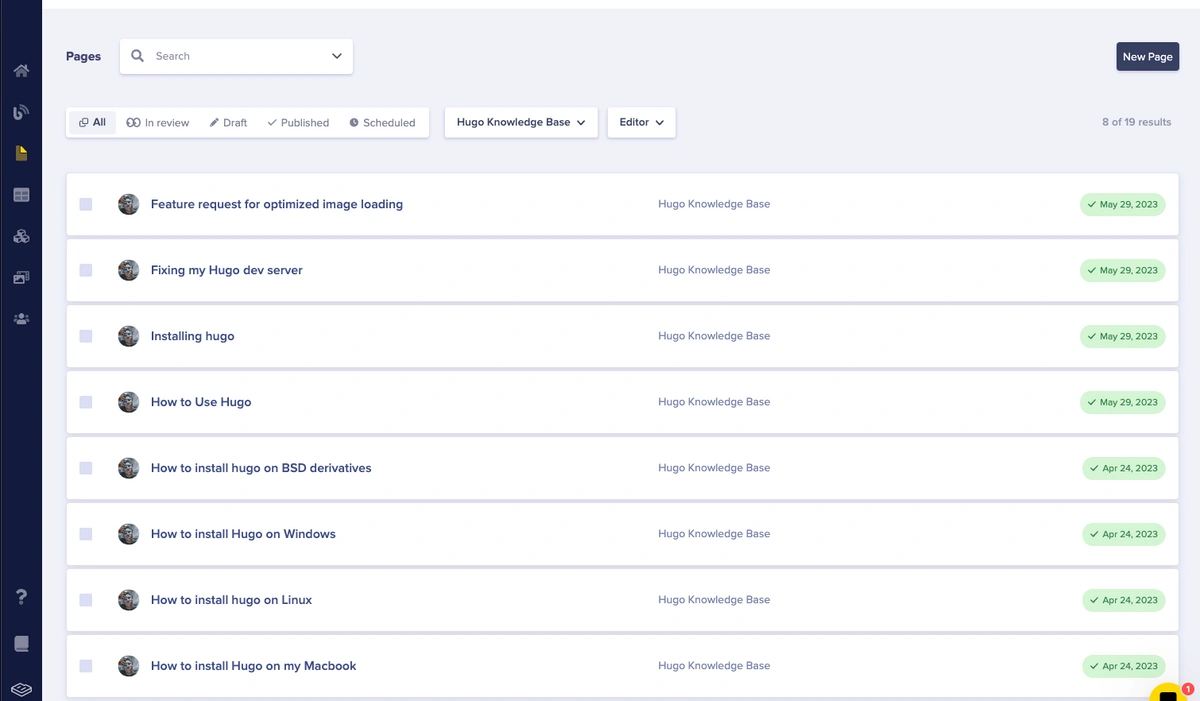Image resolution: width=1200 pixels, height=701 pixels.
Task: Open the blog feed icon in sidebar
Action: (x=21, y=112)
